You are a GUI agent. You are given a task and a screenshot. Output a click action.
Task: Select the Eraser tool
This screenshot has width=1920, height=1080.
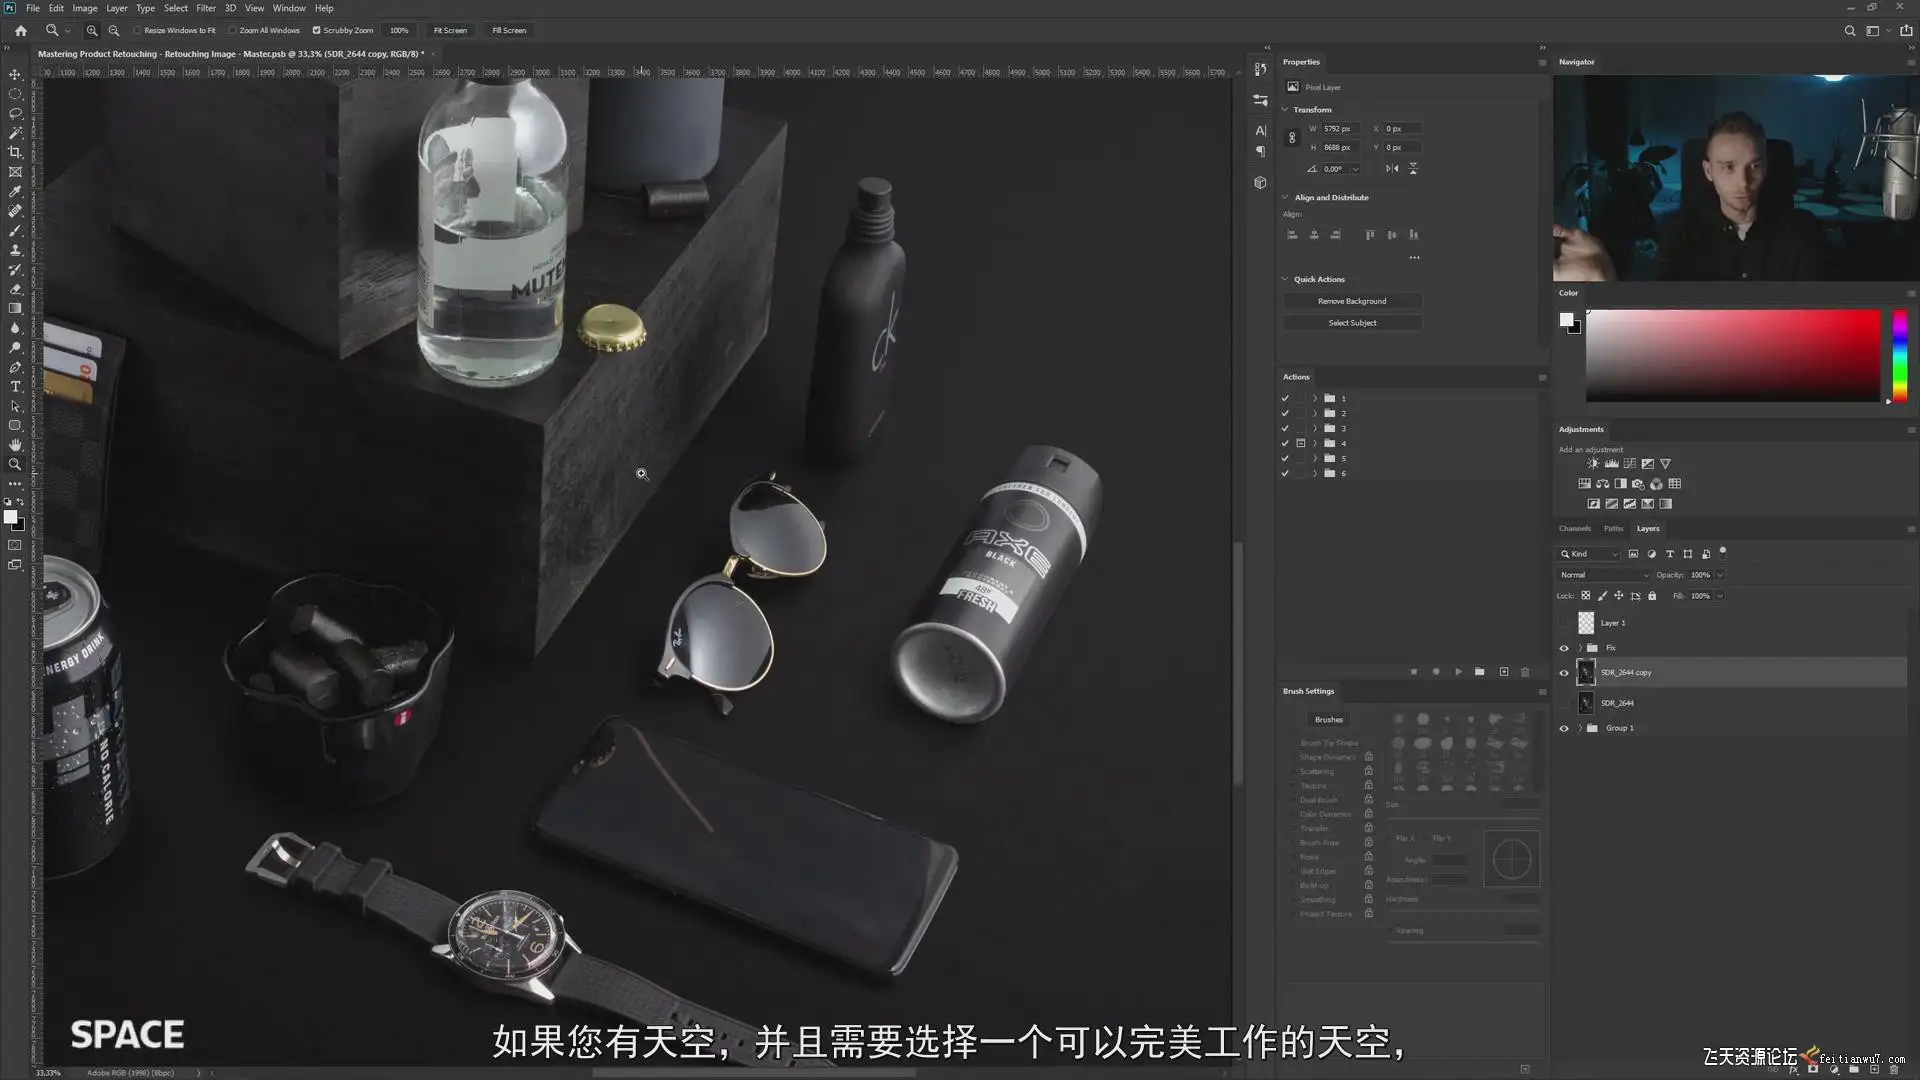[15, 289]
